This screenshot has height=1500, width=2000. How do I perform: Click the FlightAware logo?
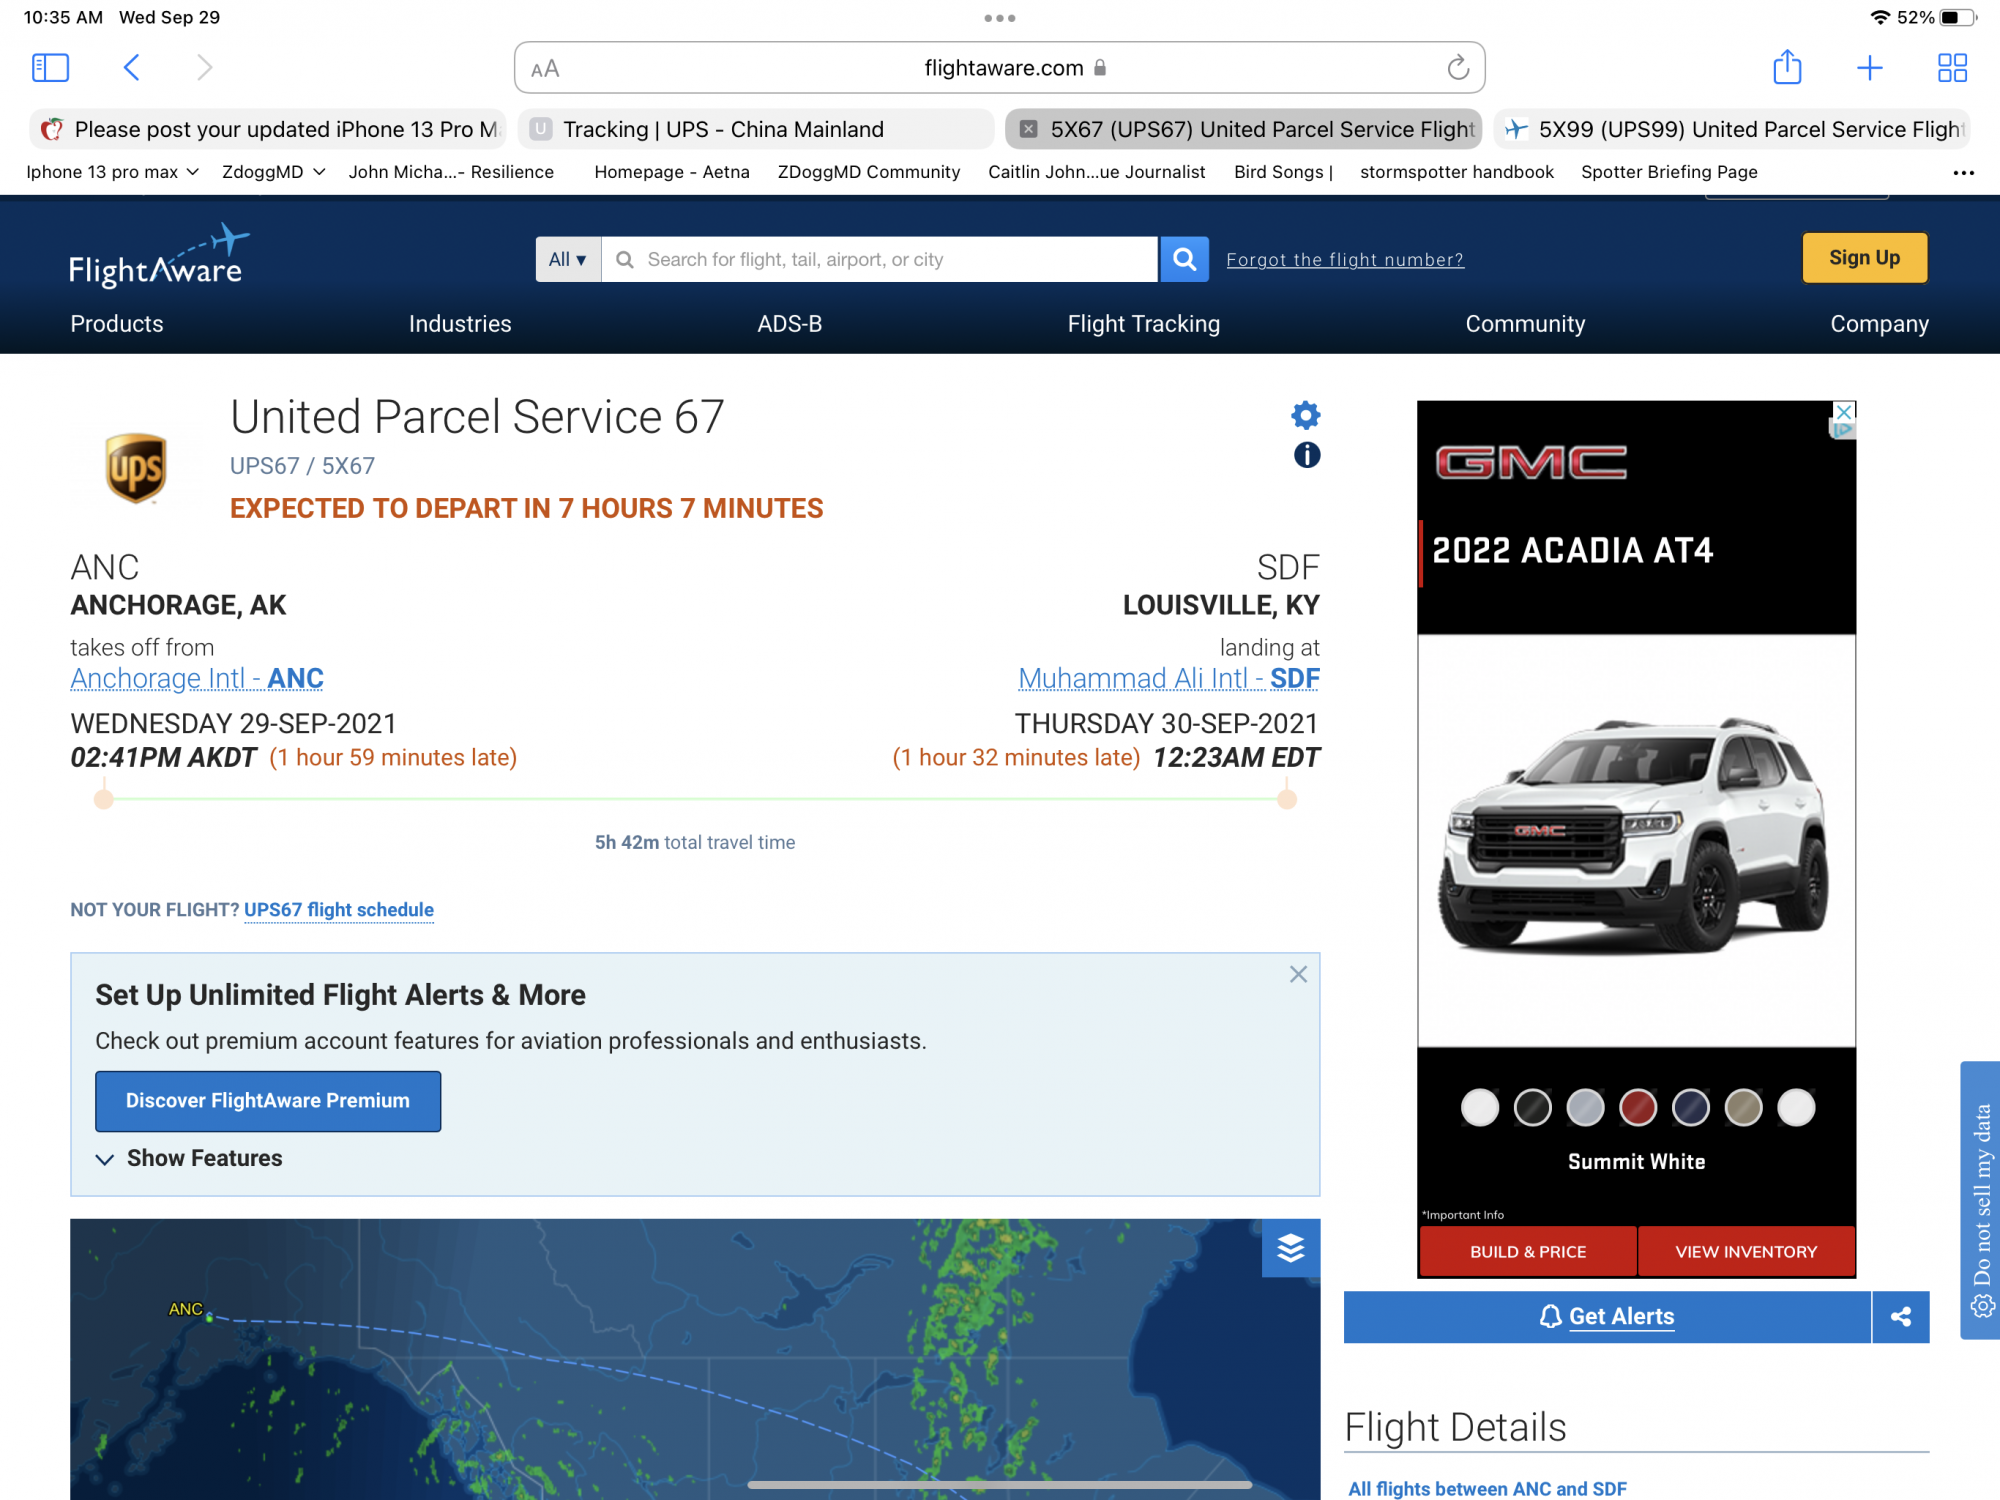158,257
